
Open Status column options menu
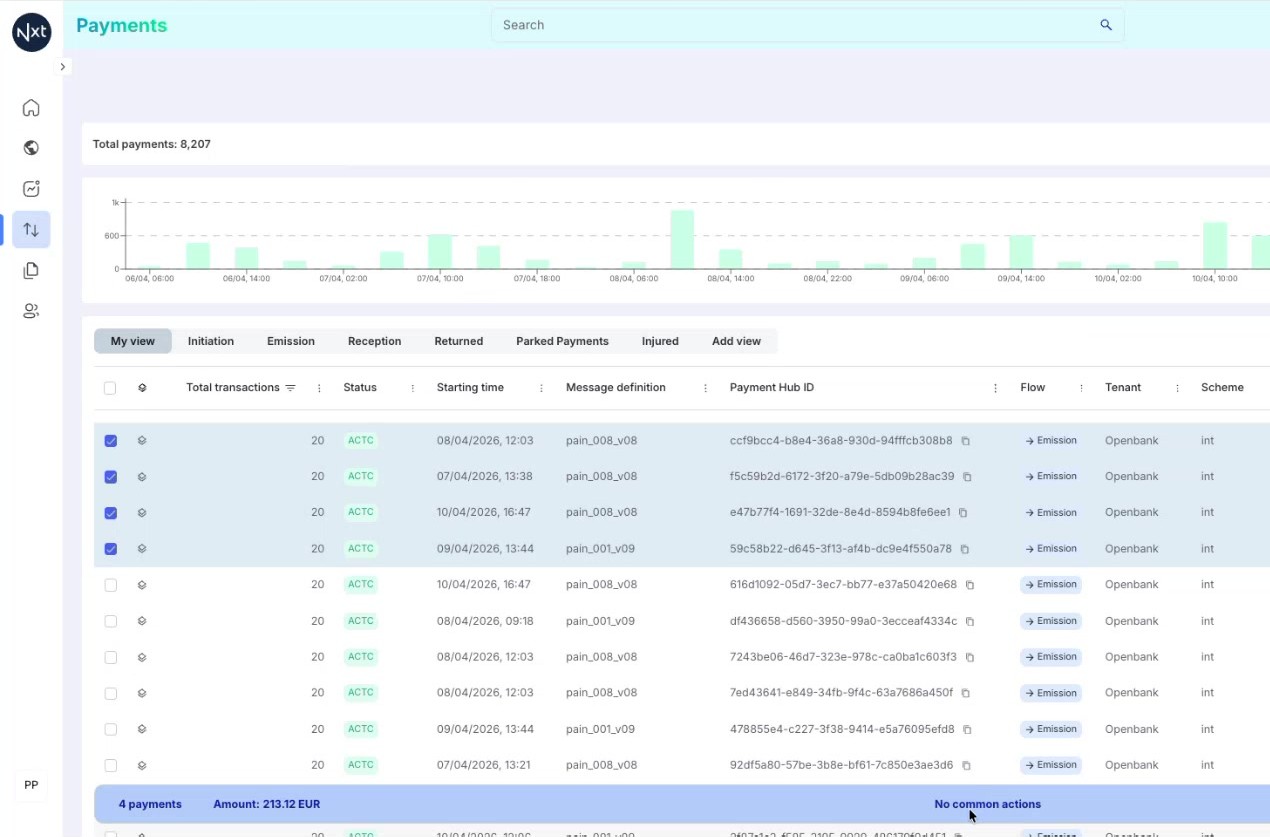click(x=412, y=388)
